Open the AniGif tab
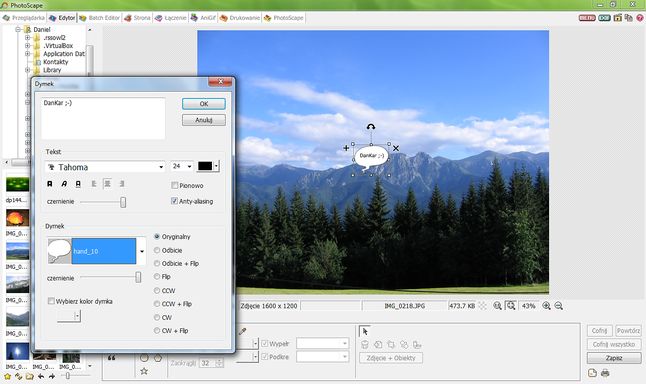646x384 pixels. pos(203,18)
